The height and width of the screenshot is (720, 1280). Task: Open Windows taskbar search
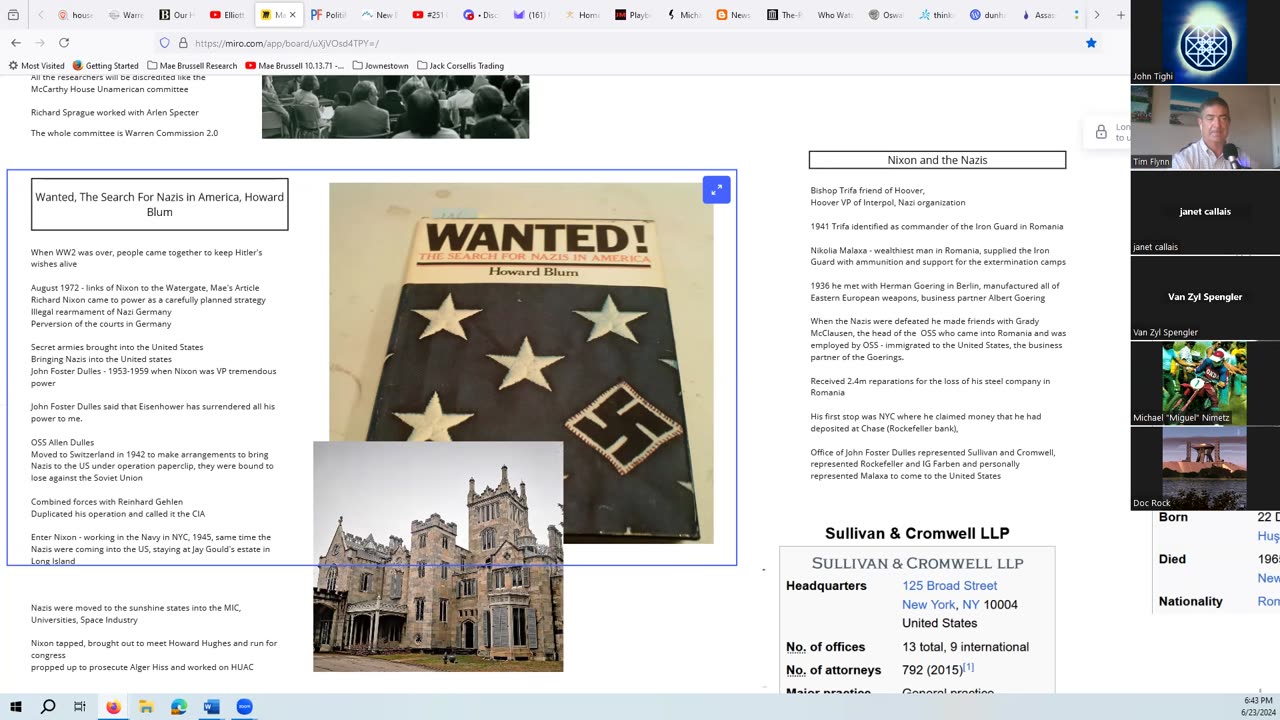[47, 707]
